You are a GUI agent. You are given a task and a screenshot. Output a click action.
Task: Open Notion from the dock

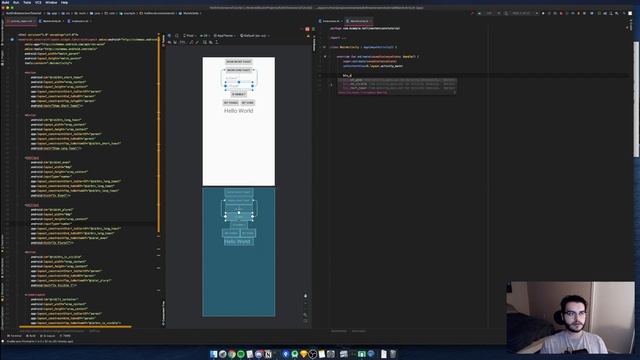(x=268, y=354)
